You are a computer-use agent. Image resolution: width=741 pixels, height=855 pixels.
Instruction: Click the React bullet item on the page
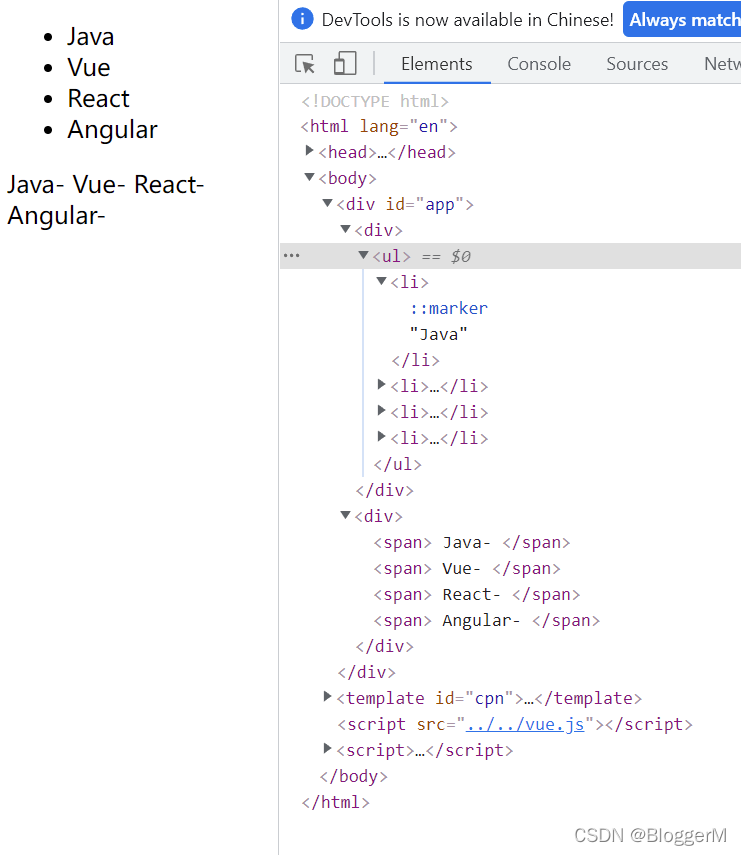tap(98, 99)
